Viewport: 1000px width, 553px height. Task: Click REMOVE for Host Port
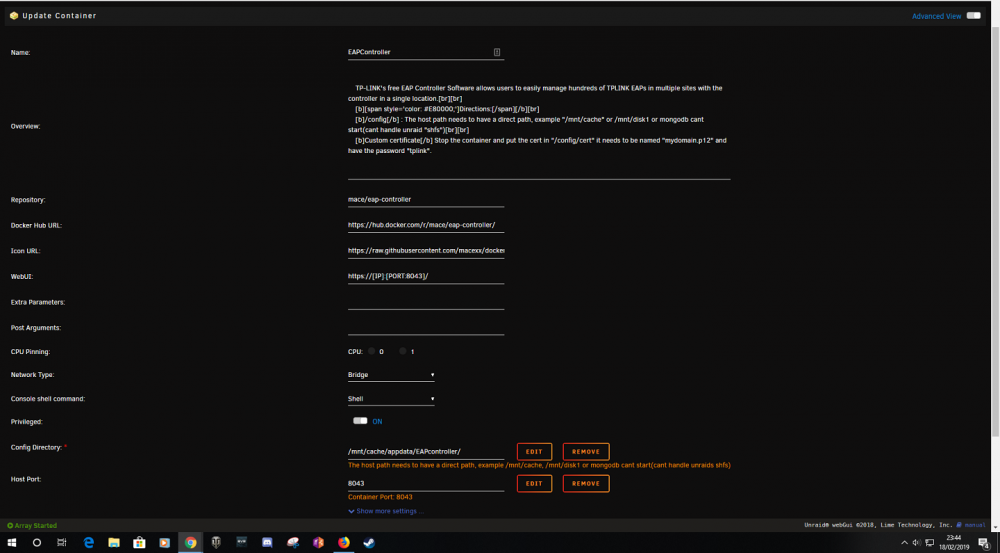tap(586, 483)
